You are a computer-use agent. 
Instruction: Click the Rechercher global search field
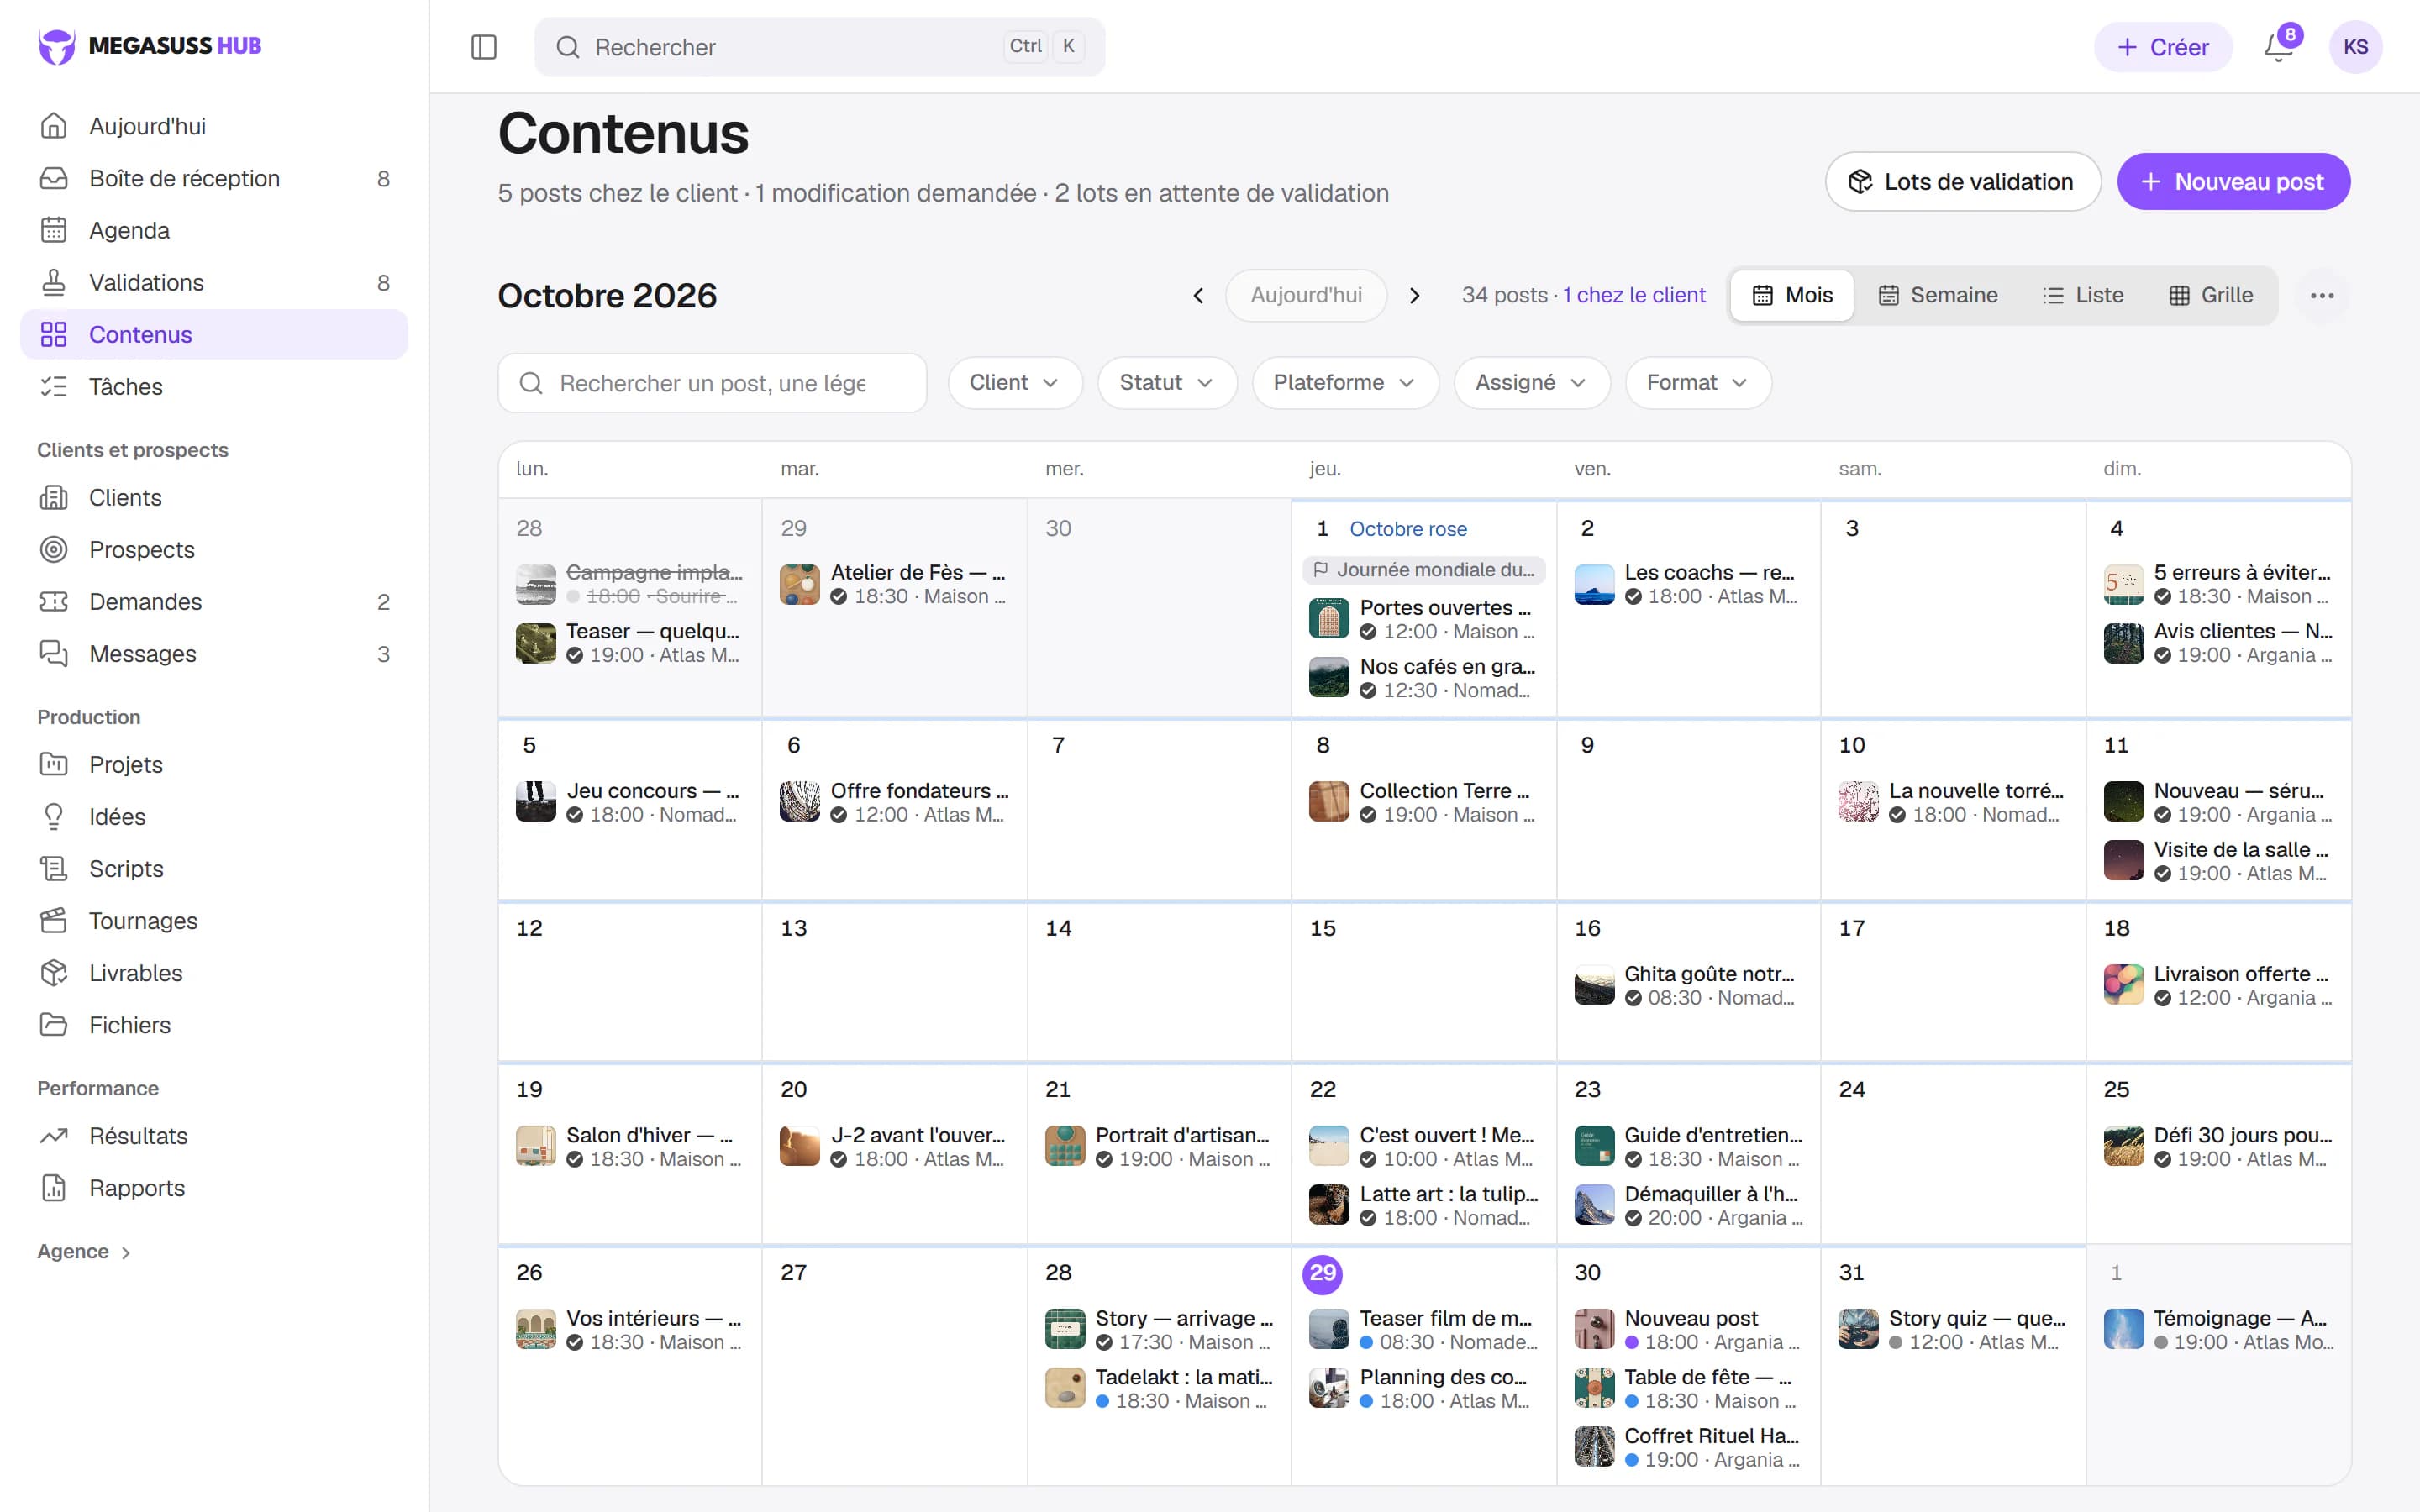(819, 47)
